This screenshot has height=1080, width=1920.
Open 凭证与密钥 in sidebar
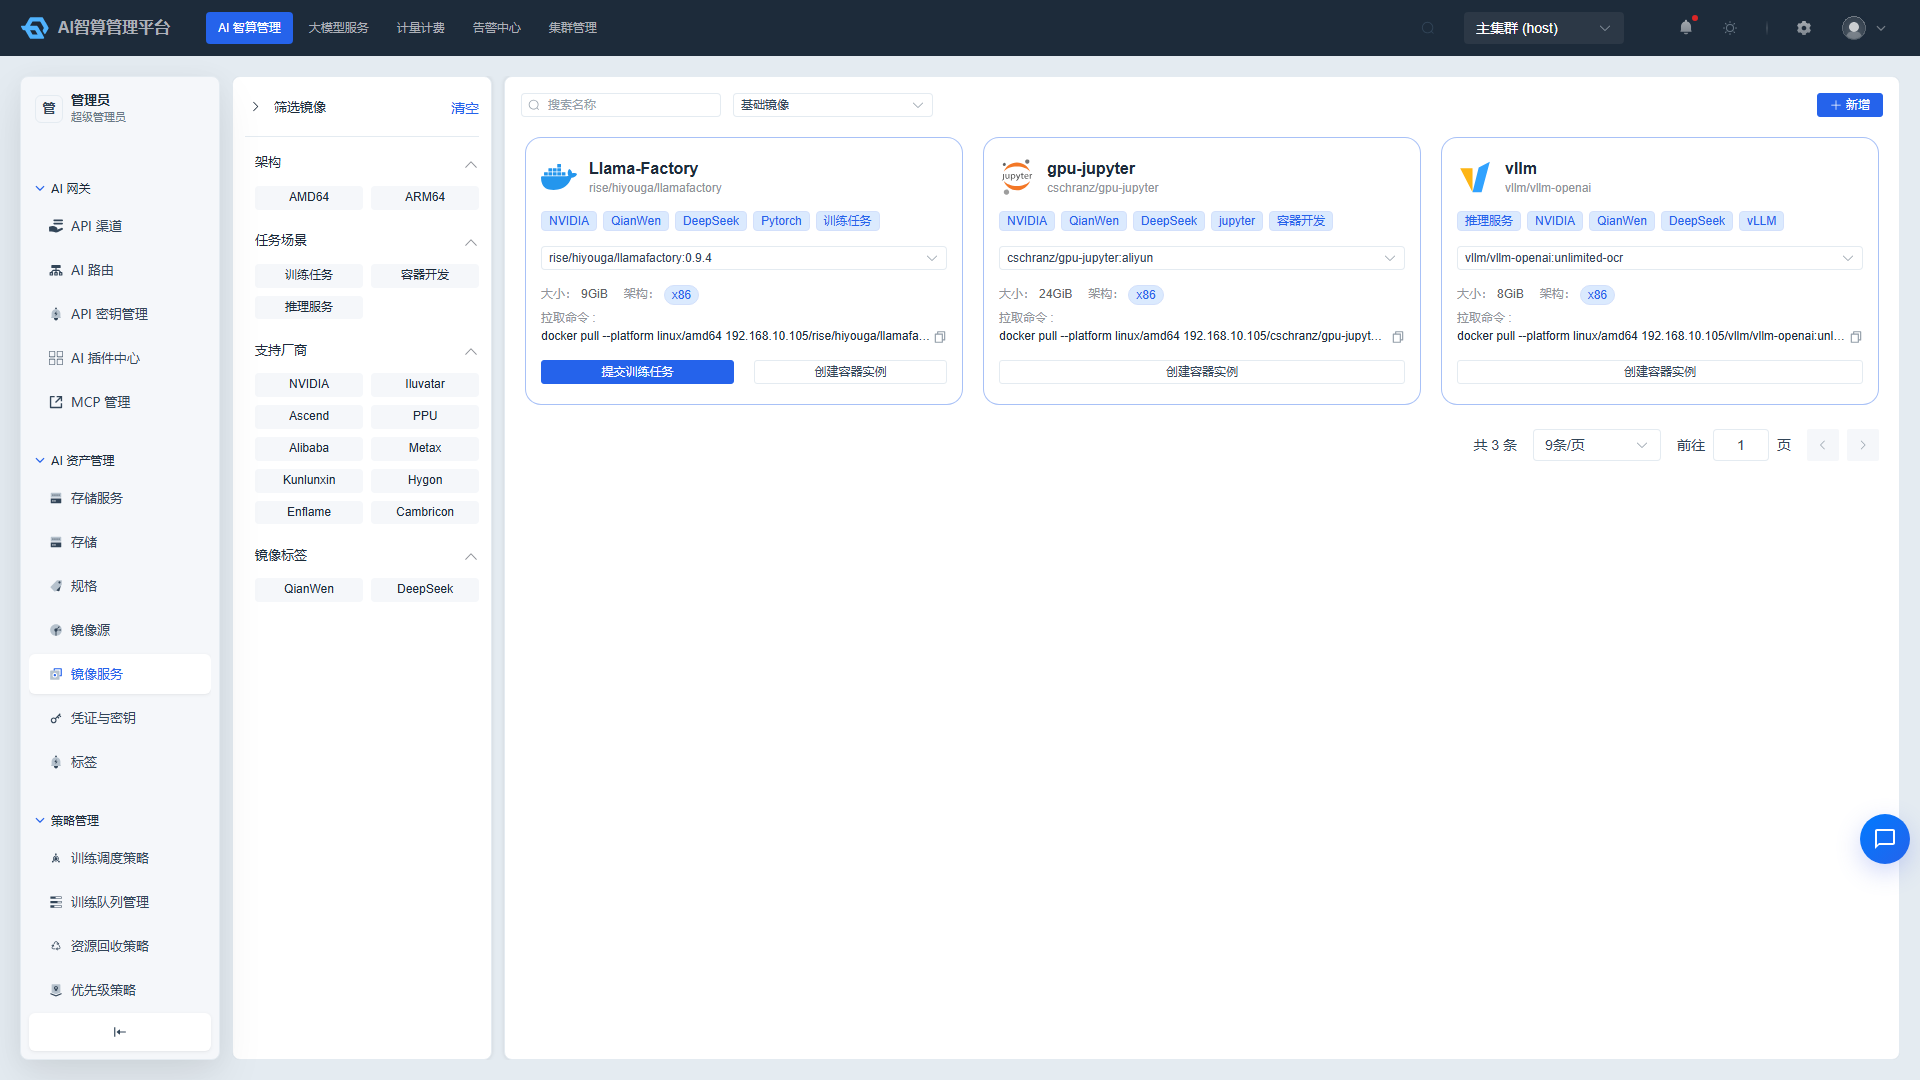coord(120,718)
